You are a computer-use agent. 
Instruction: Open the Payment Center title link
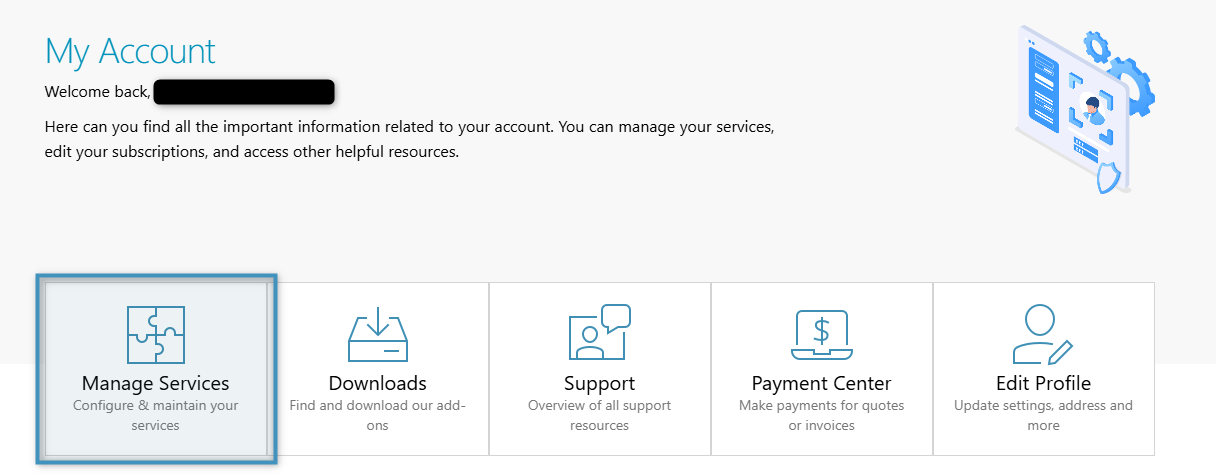(x=821, y=384)
